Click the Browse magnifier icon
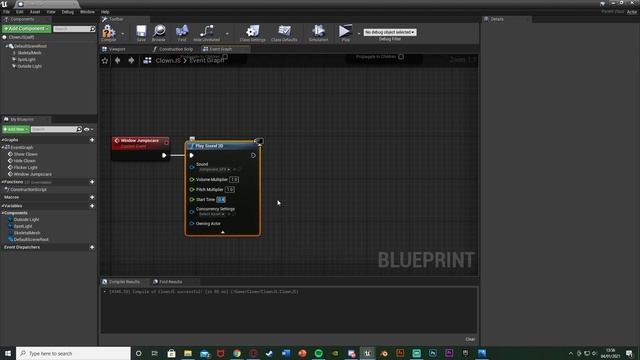 coord(159,32)
